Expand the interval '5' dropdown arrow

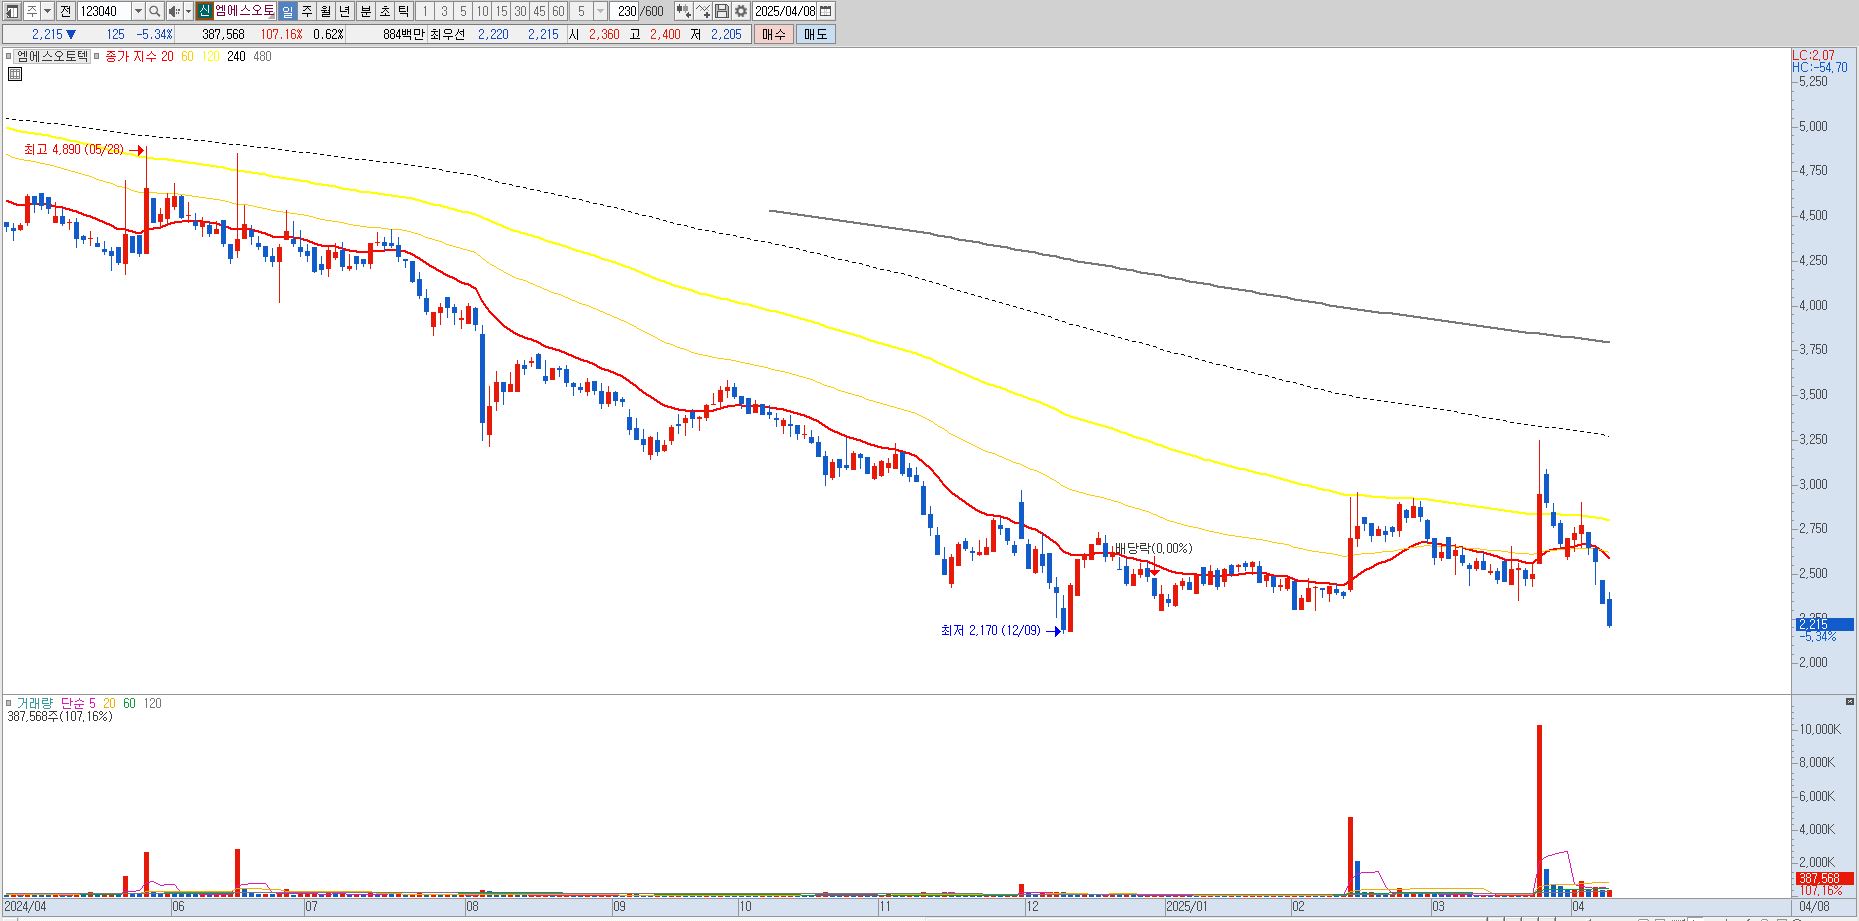600,11
